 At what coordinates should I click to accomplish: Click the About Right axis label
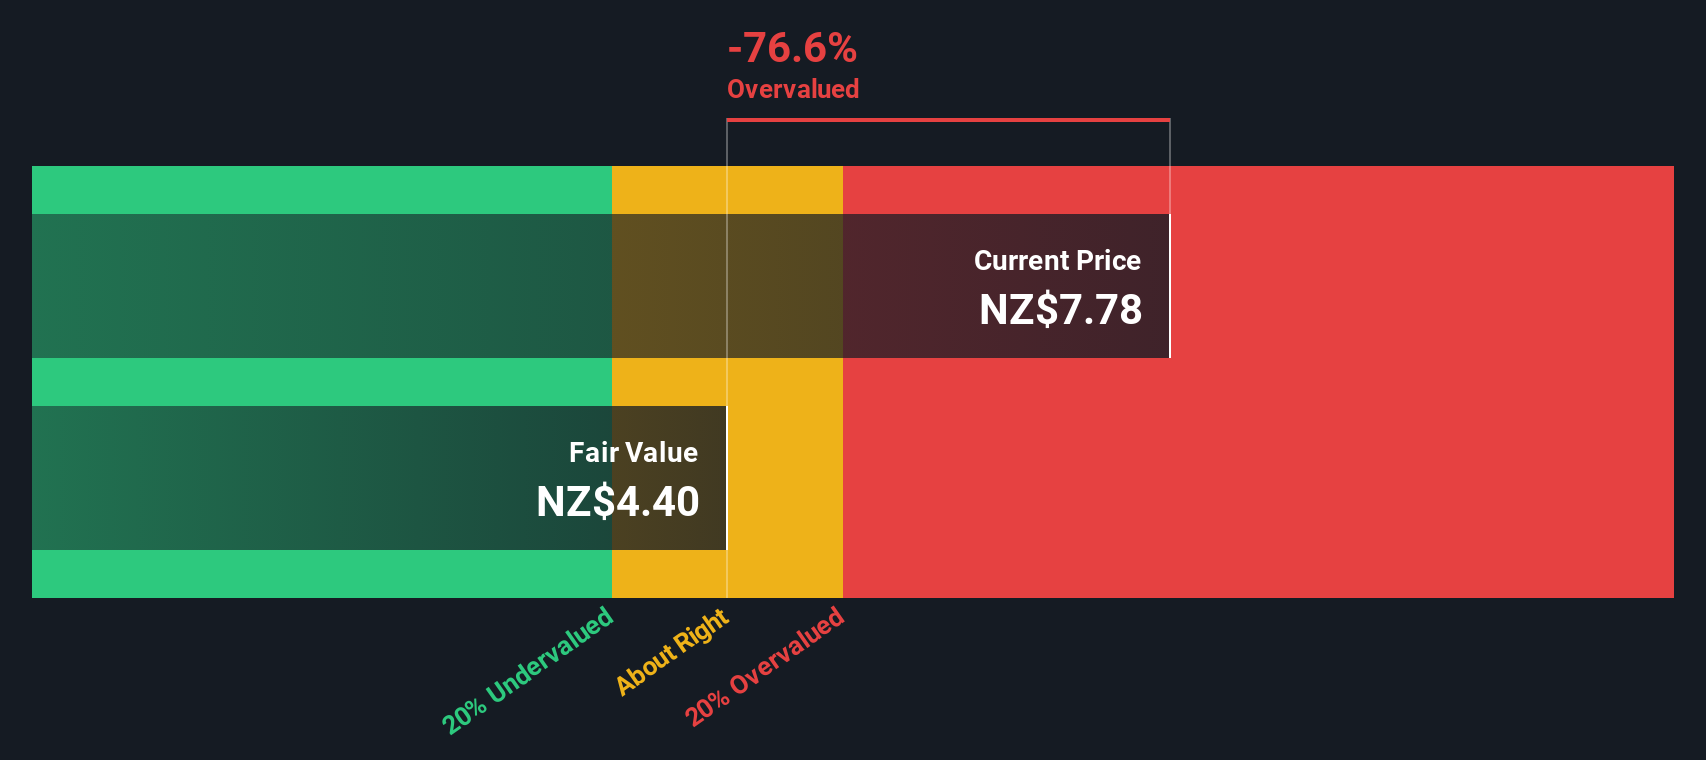672,651
